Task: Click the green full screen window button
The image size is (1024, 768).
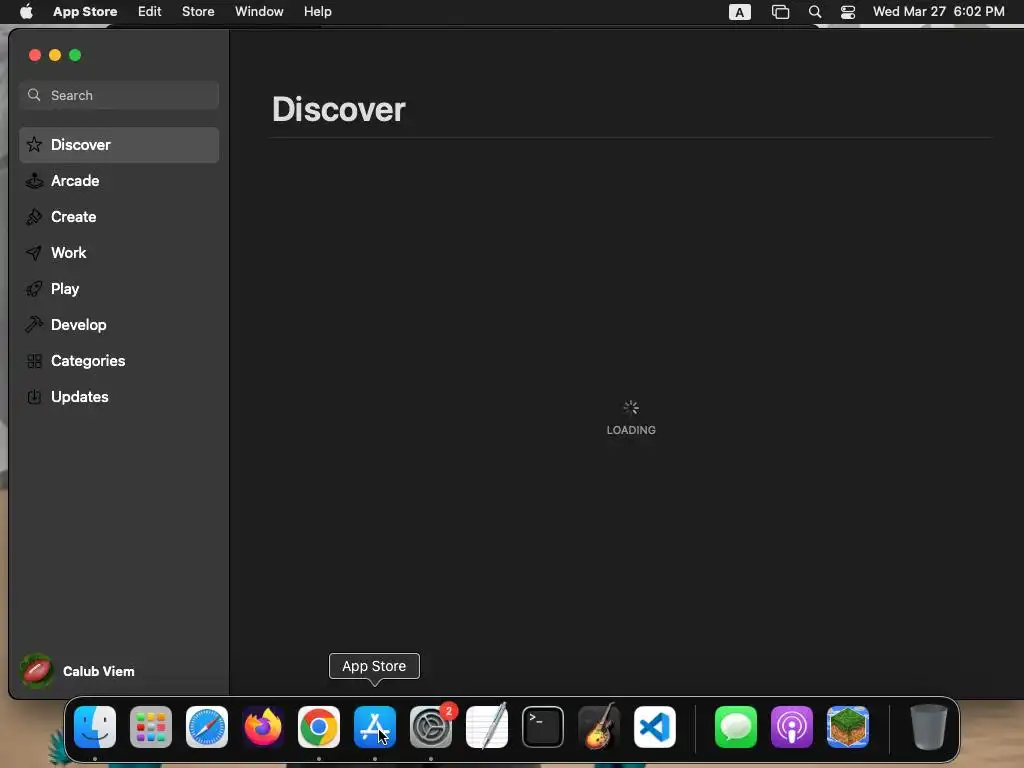Action: click(x=75, y=55)
